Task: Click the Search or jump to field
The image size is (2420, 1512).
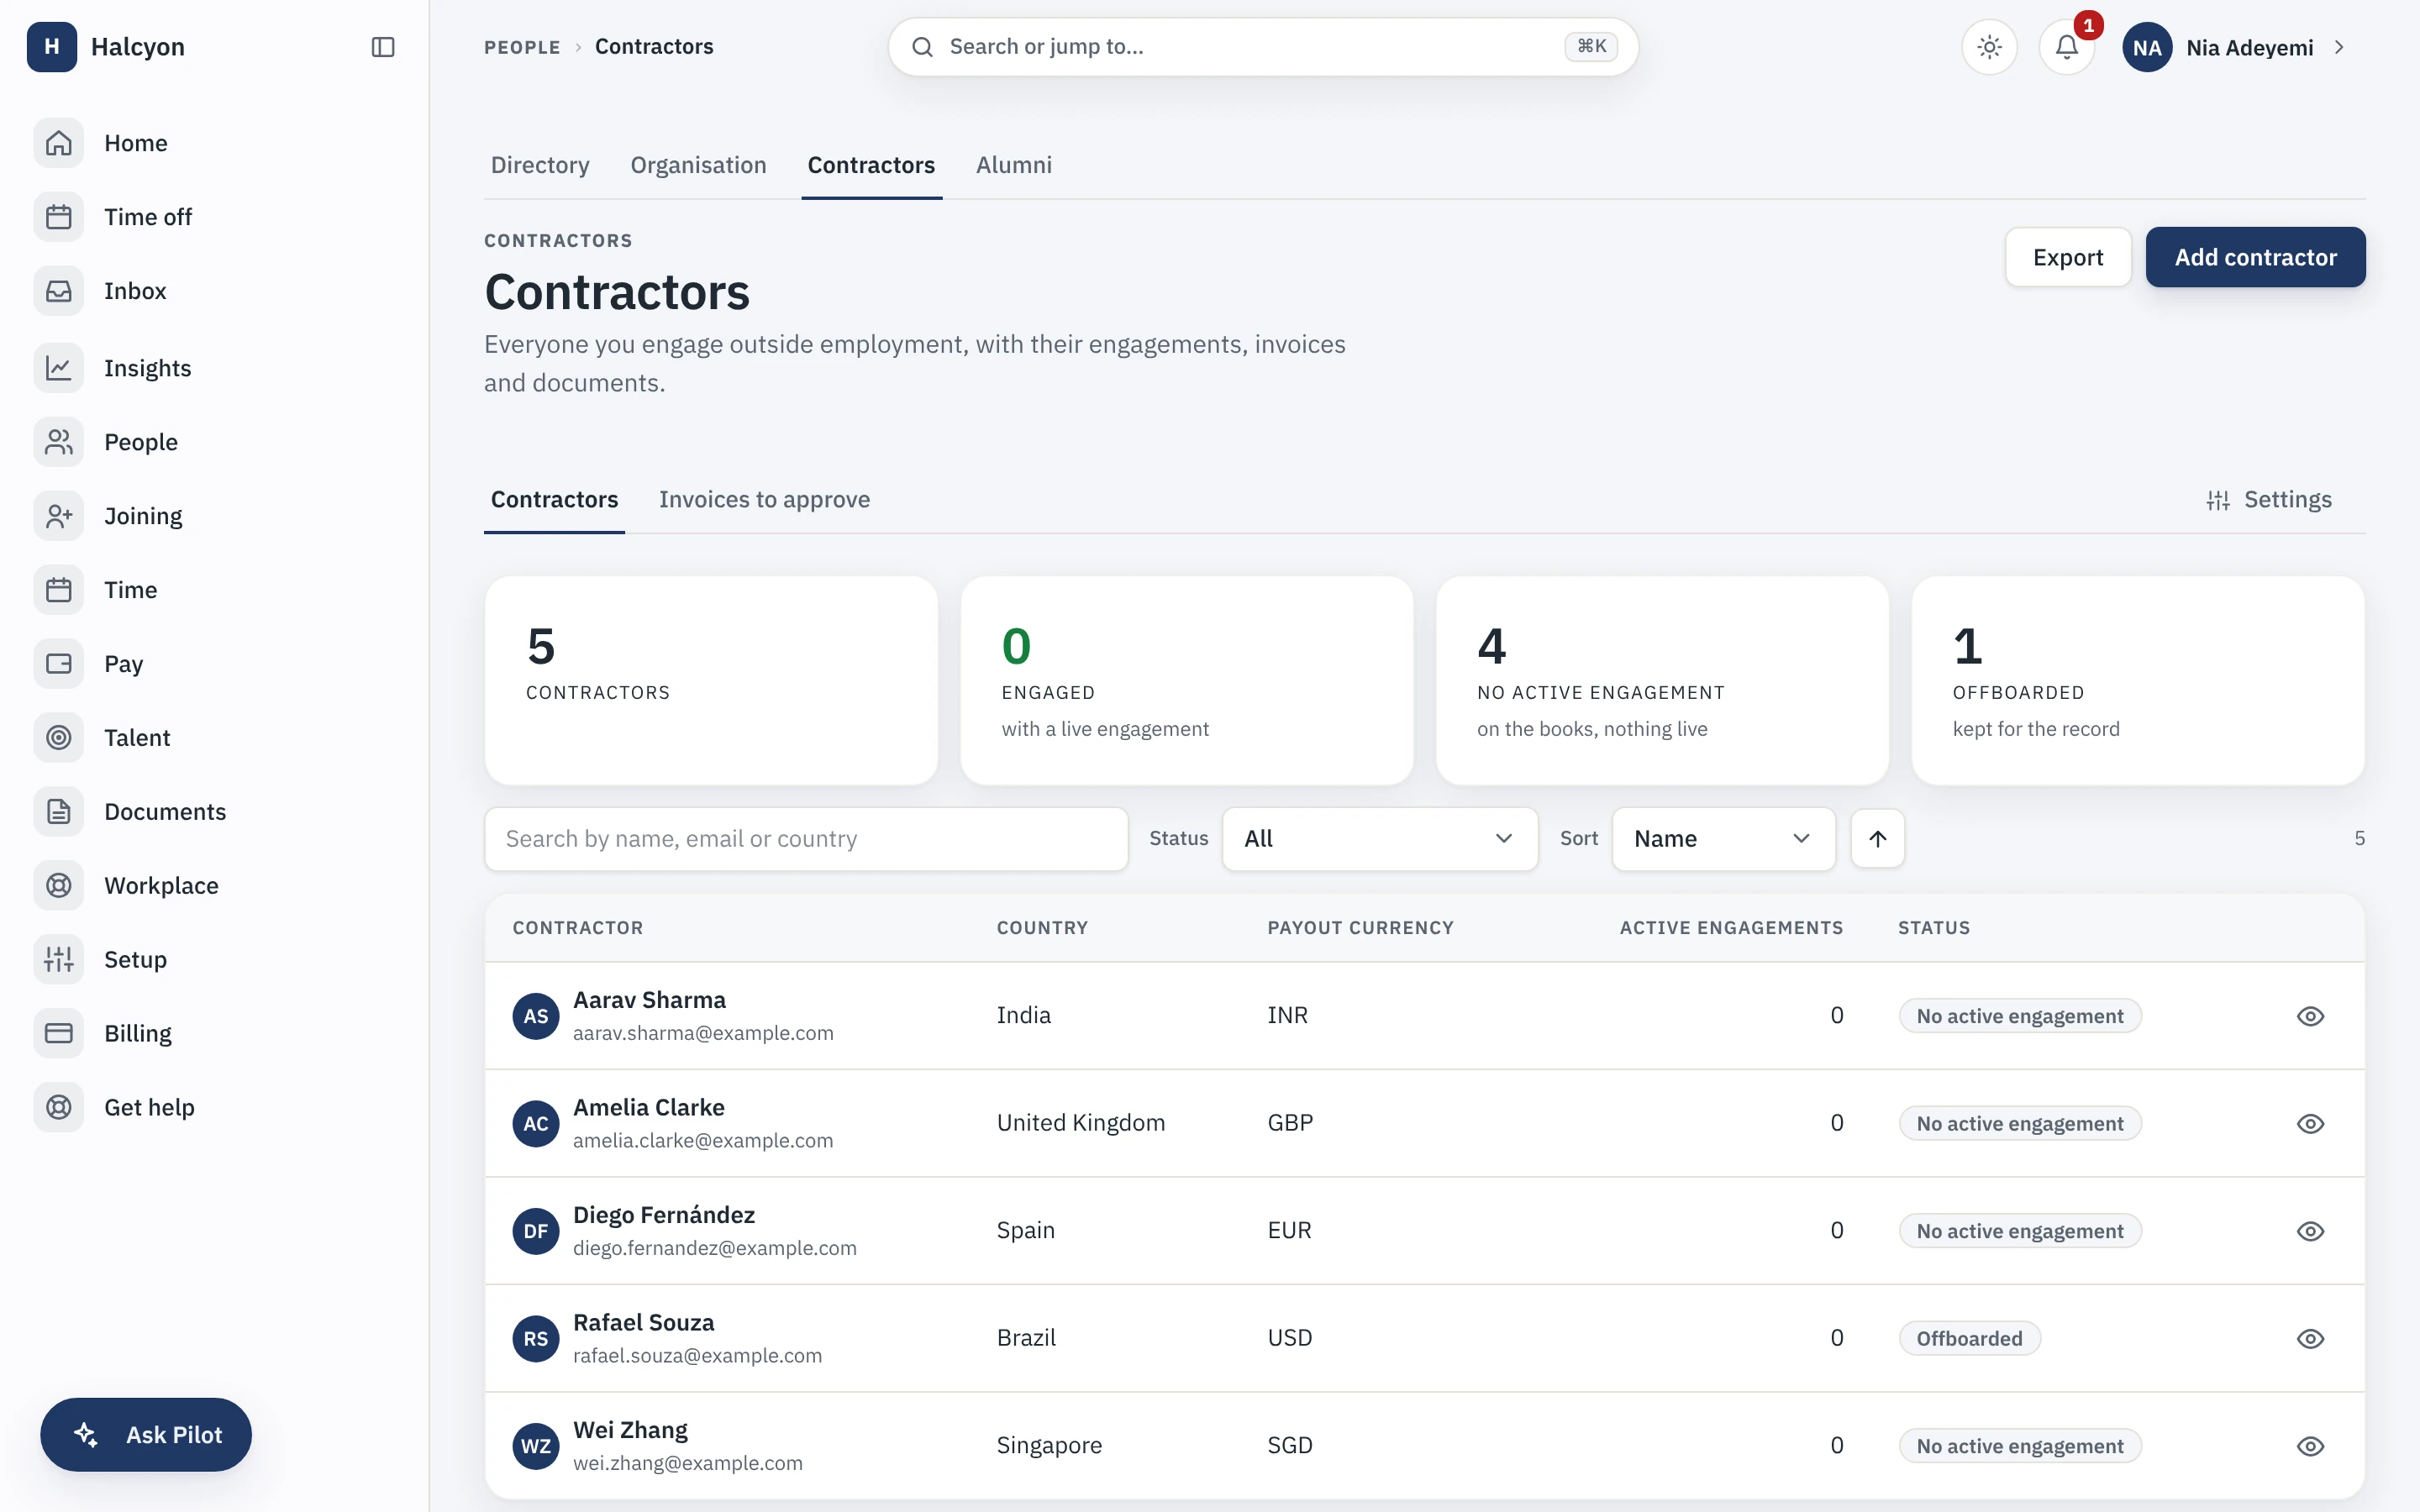Action: click(1263, 47)
